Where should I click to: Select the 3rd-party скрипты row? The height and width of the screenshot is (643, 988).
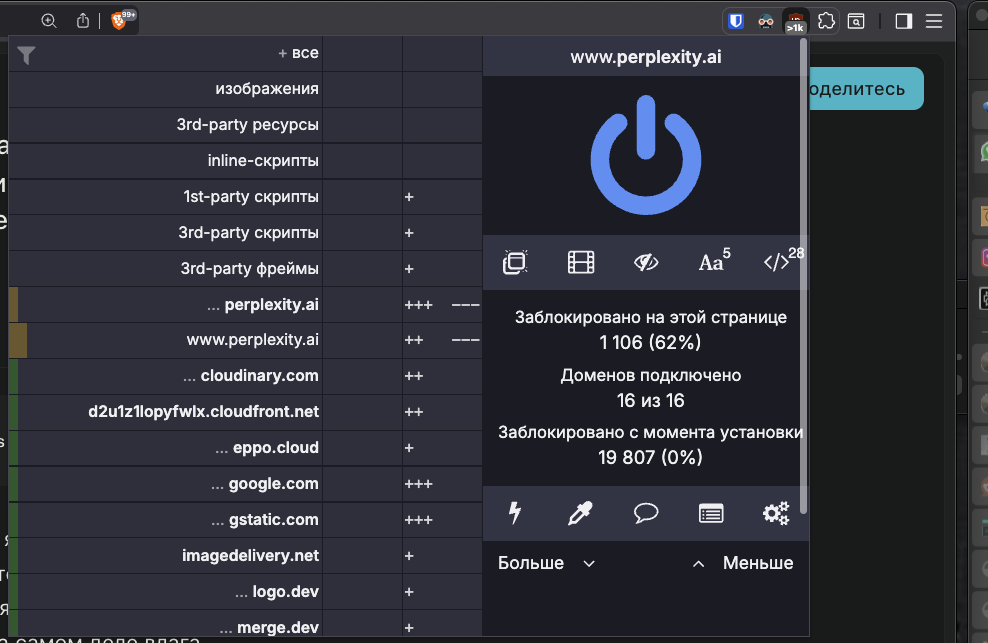click(248, 233)
